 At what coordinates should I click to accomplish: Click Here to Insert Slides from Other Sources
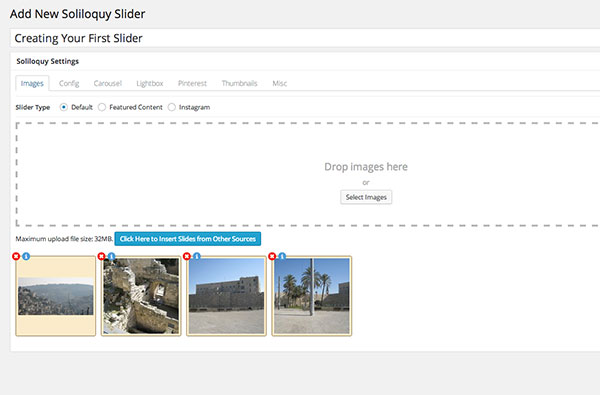point(188,239)
